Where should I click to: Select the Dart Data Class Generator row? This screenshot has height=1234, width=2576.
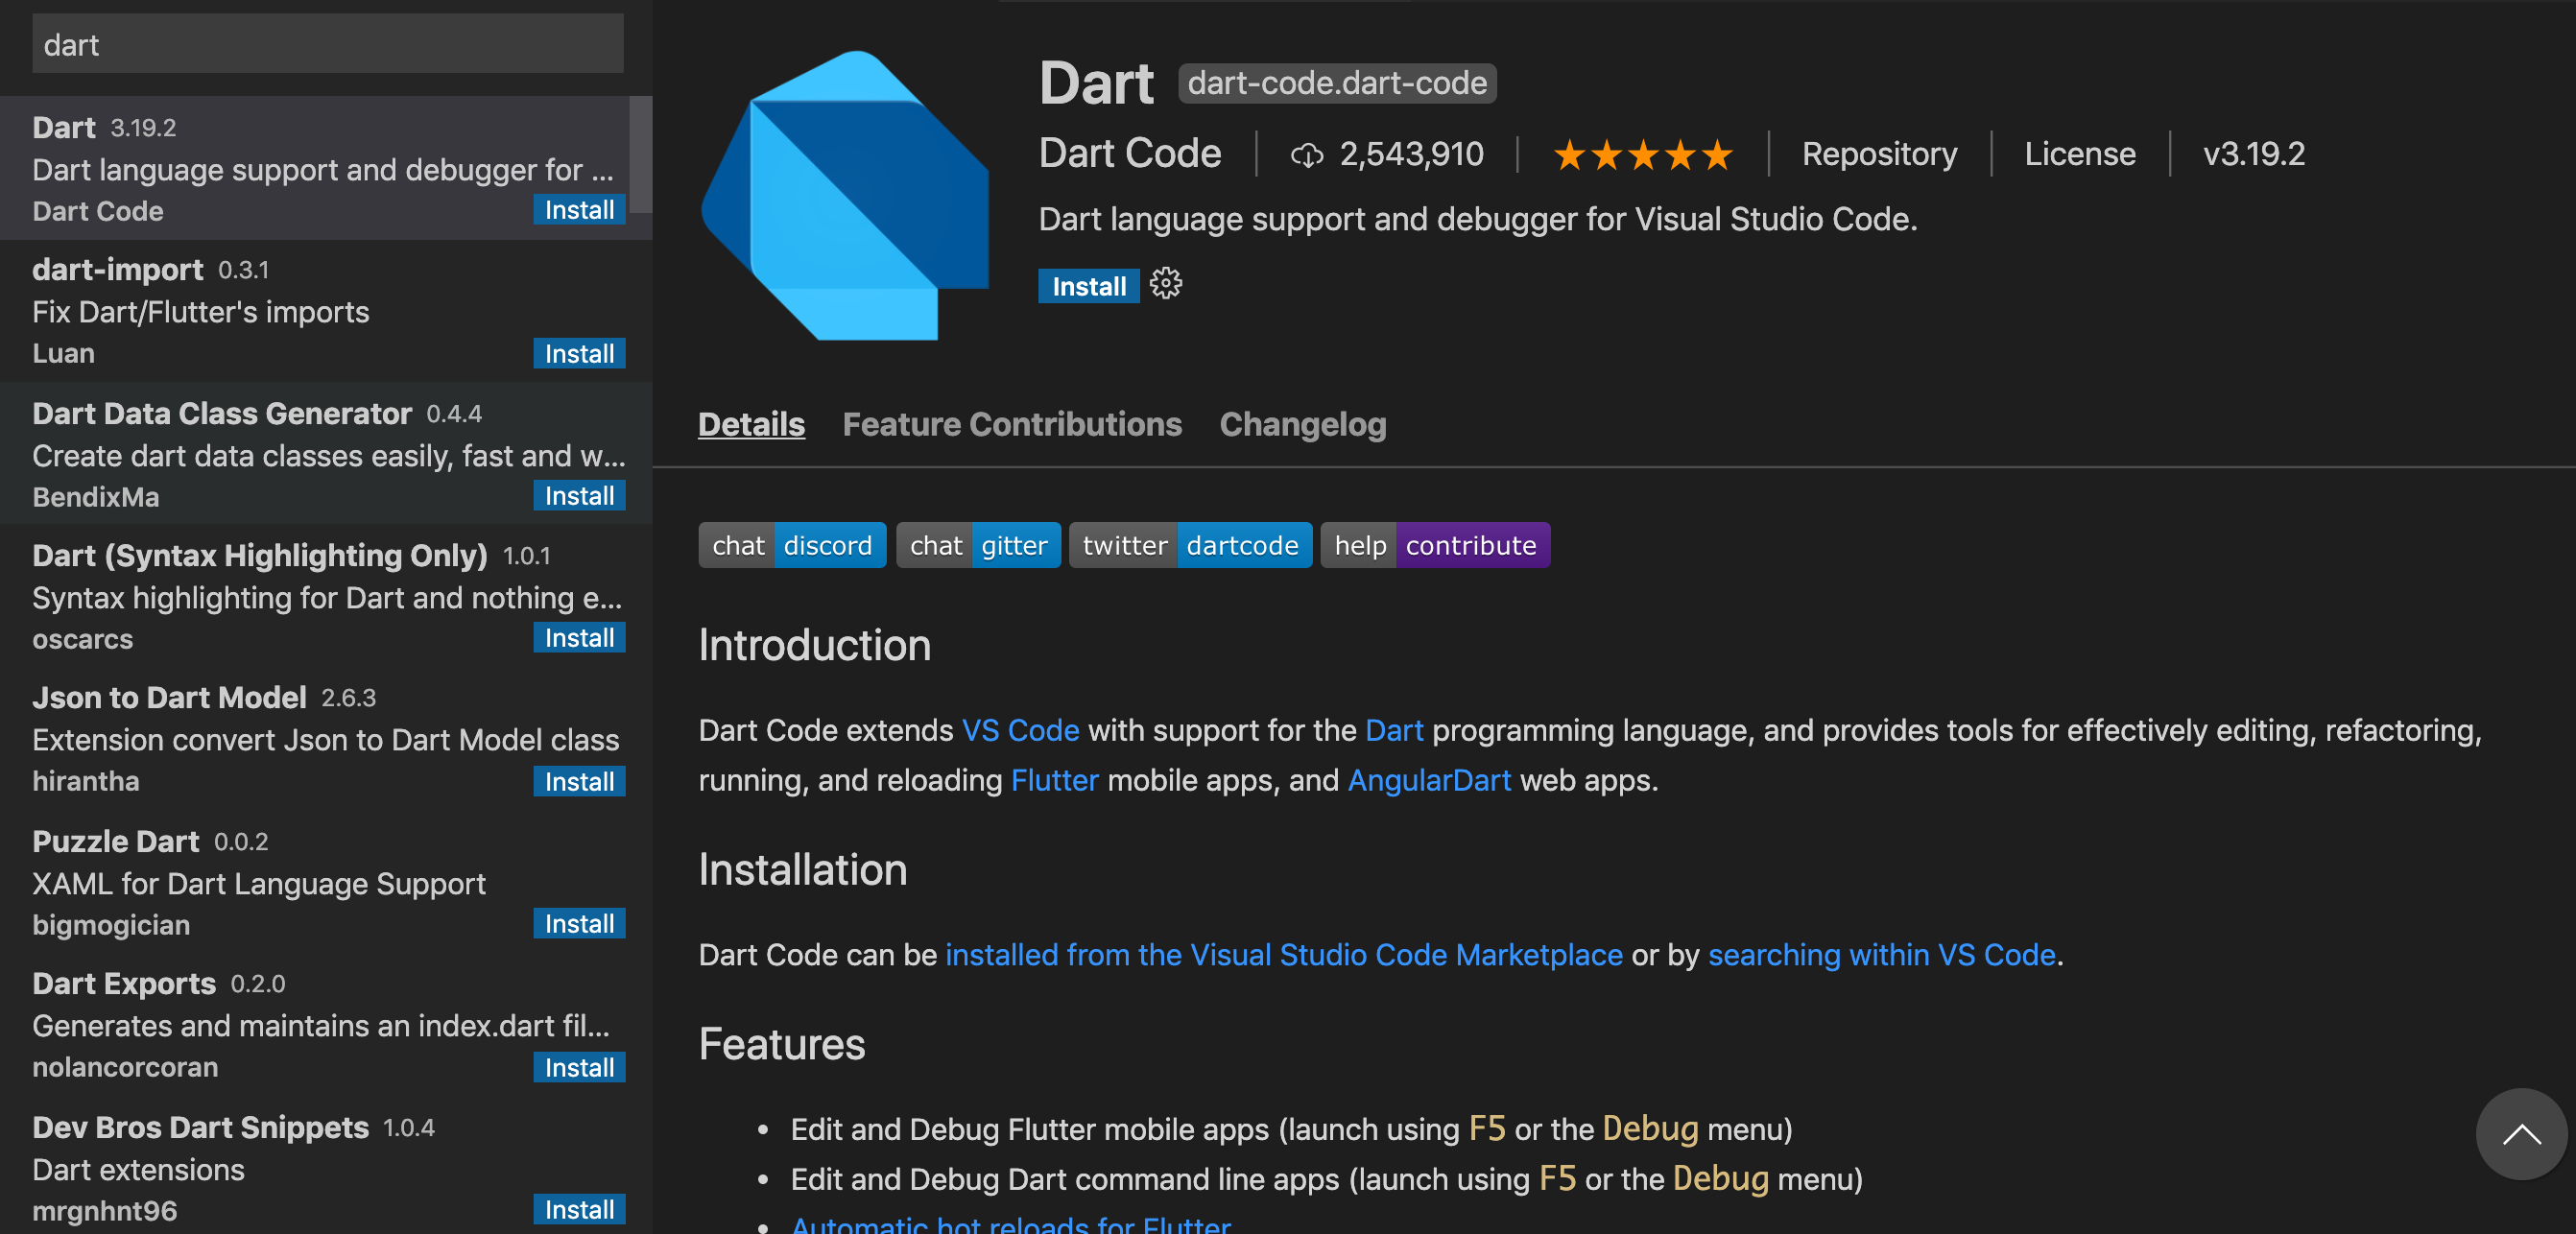click(x=326, y=453)
